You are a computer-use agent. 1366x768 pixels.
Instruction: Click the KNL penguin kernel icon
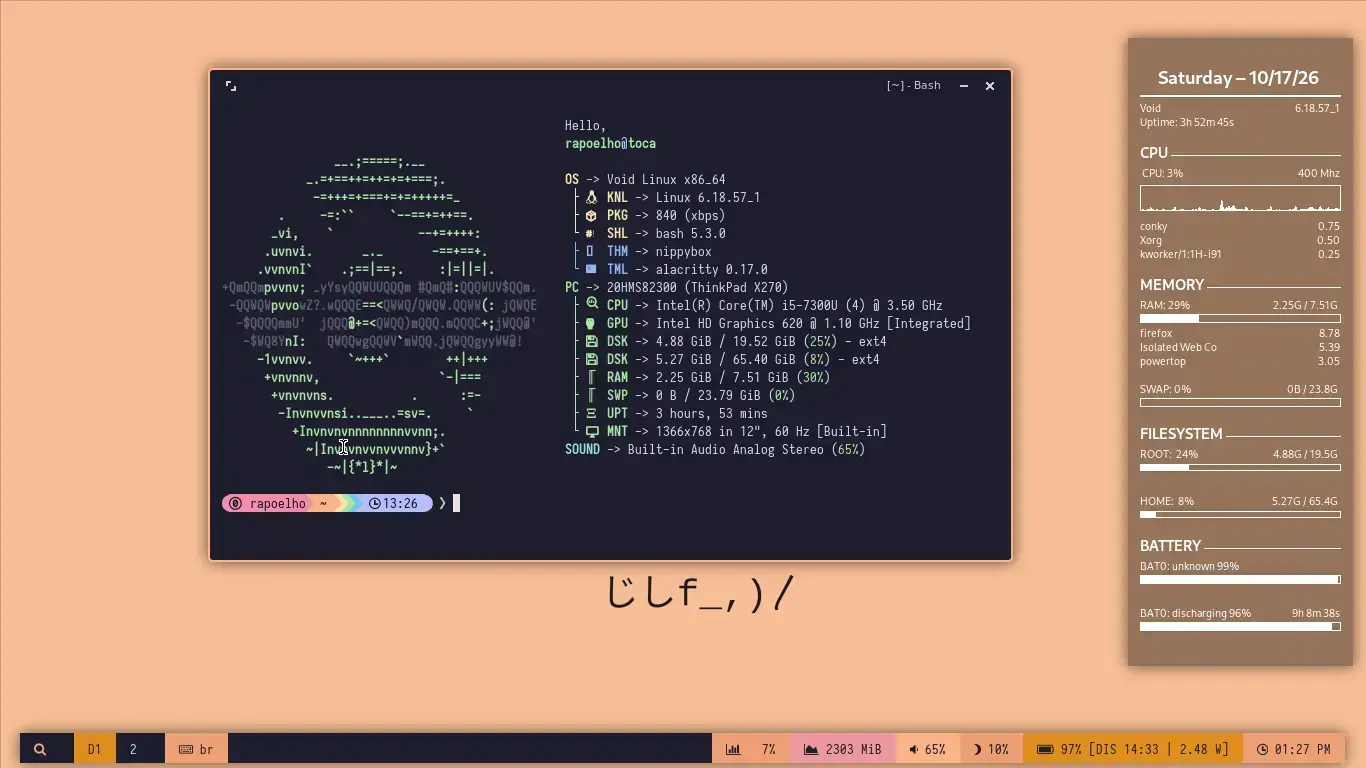click(x=591, y=197)
